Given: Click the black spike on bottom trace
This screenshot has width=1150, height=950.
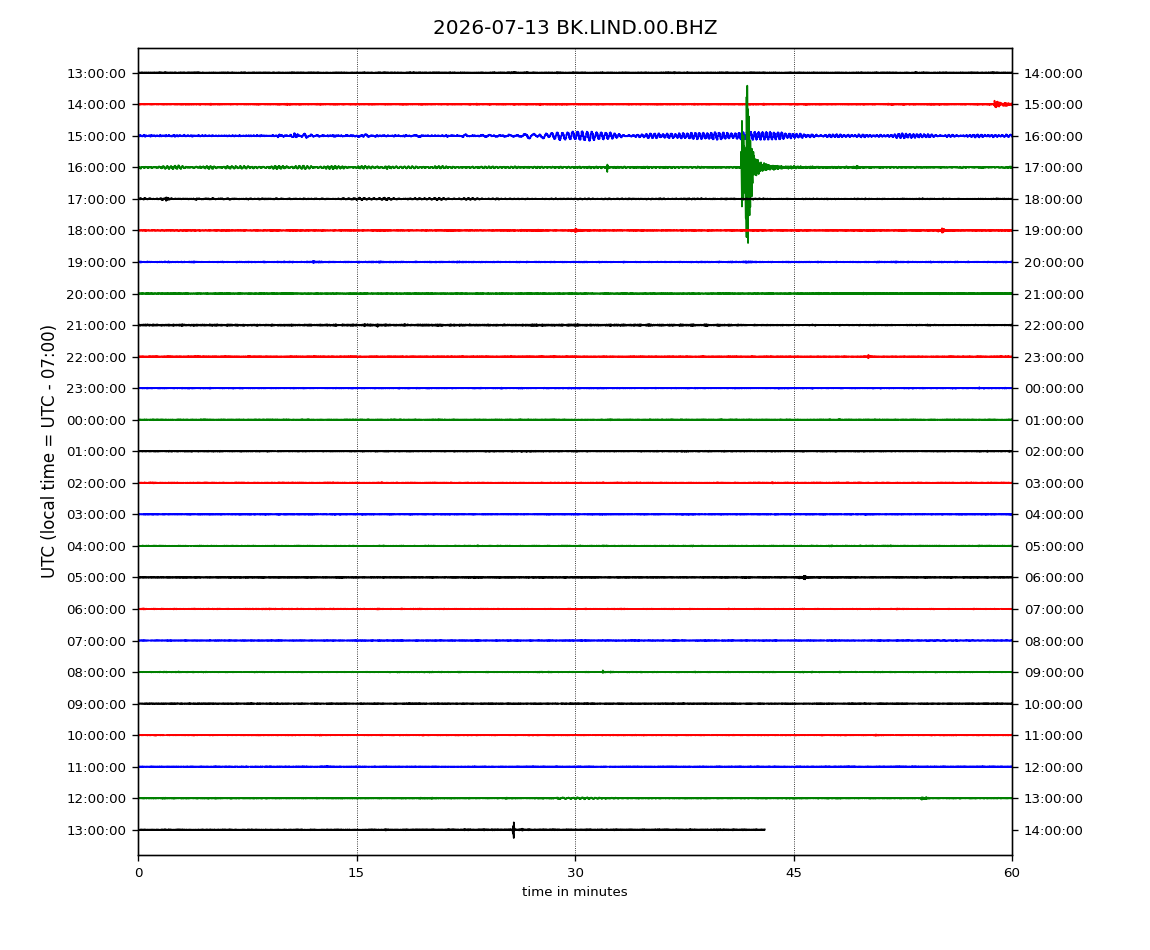Looking at the screenshot, I should coord(513,830).
